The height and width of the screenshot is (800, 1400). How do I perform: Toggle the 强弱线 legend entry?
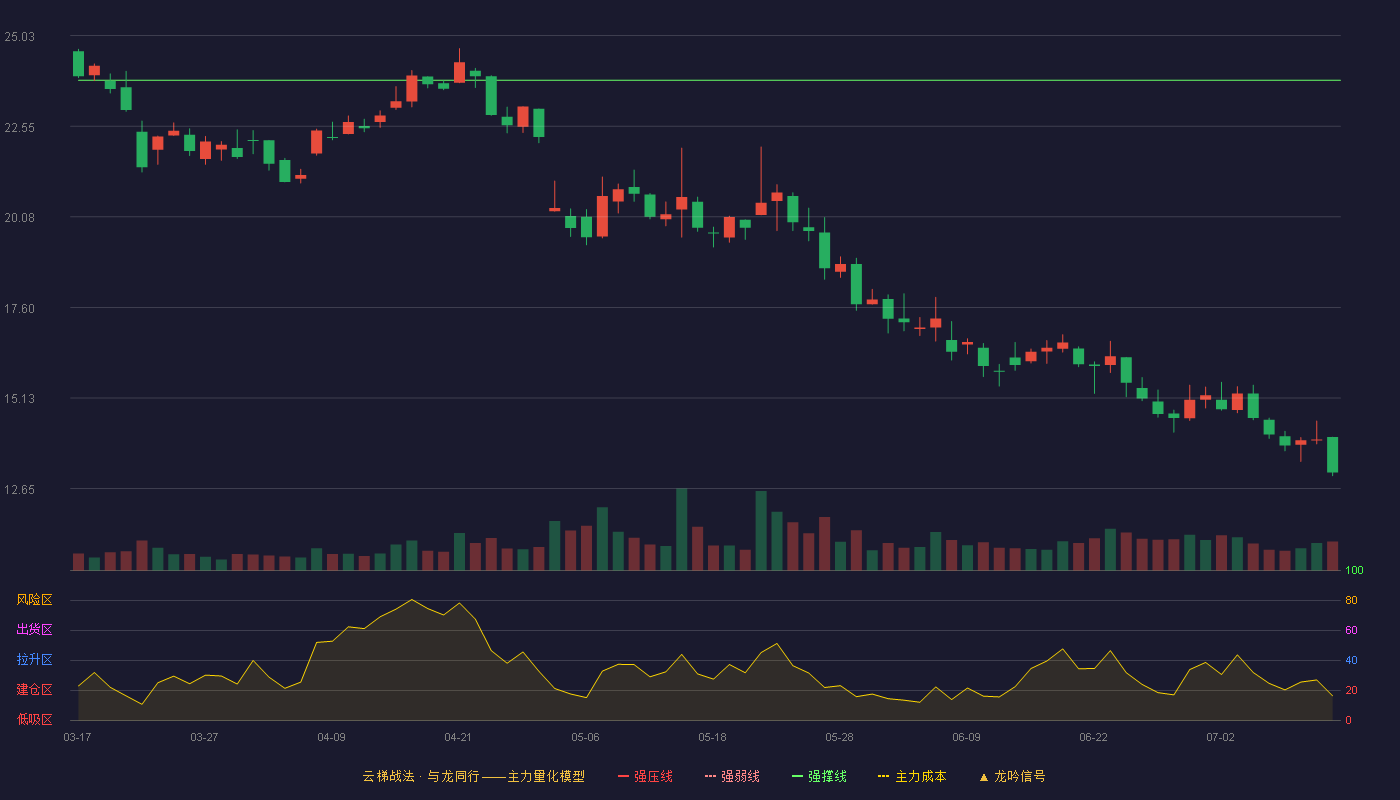tap(732, 776)
